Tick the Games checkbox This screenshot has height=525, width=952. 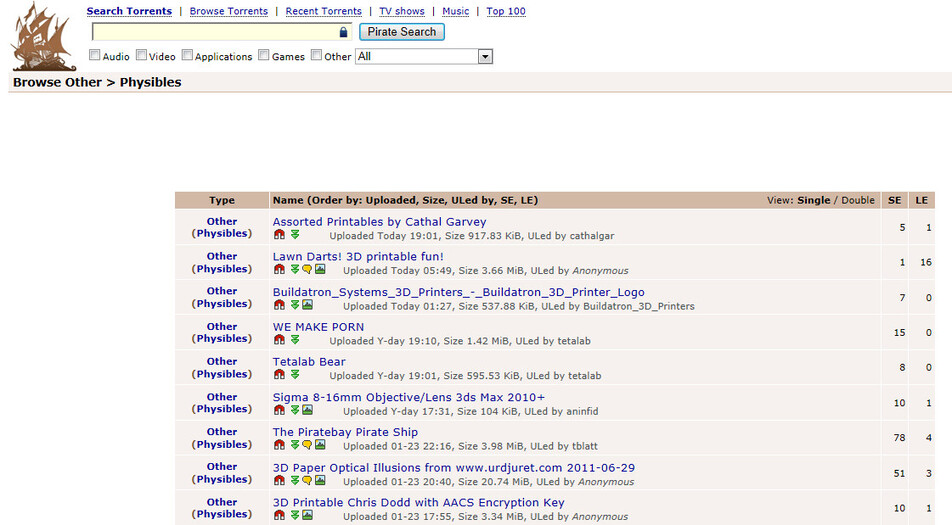pyautogui.click(x=264, y=55)
